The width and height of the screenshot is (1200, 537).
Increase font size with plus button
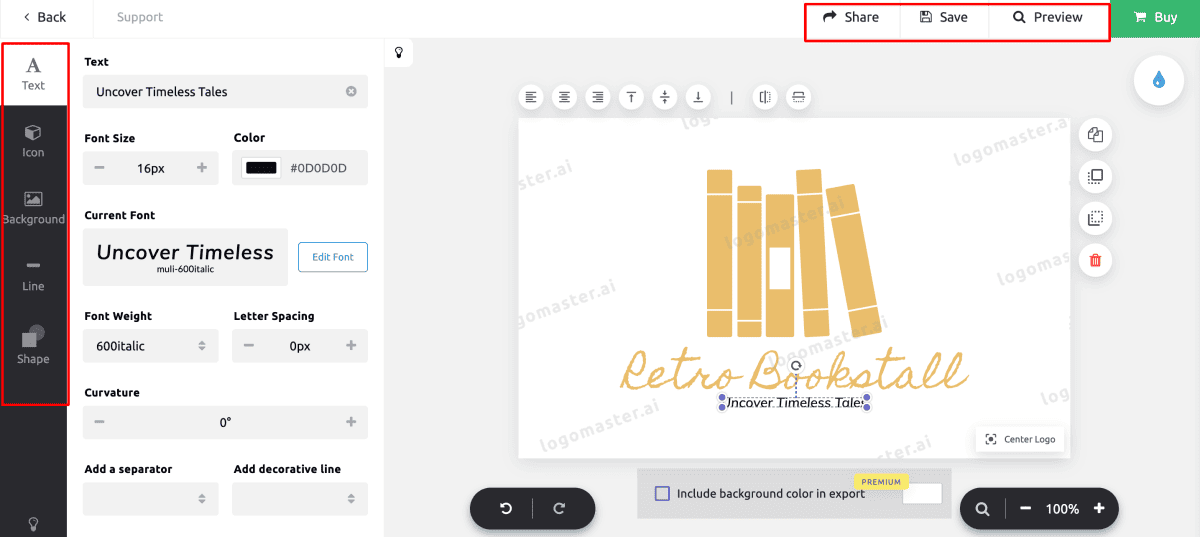[x=202, y=168]
